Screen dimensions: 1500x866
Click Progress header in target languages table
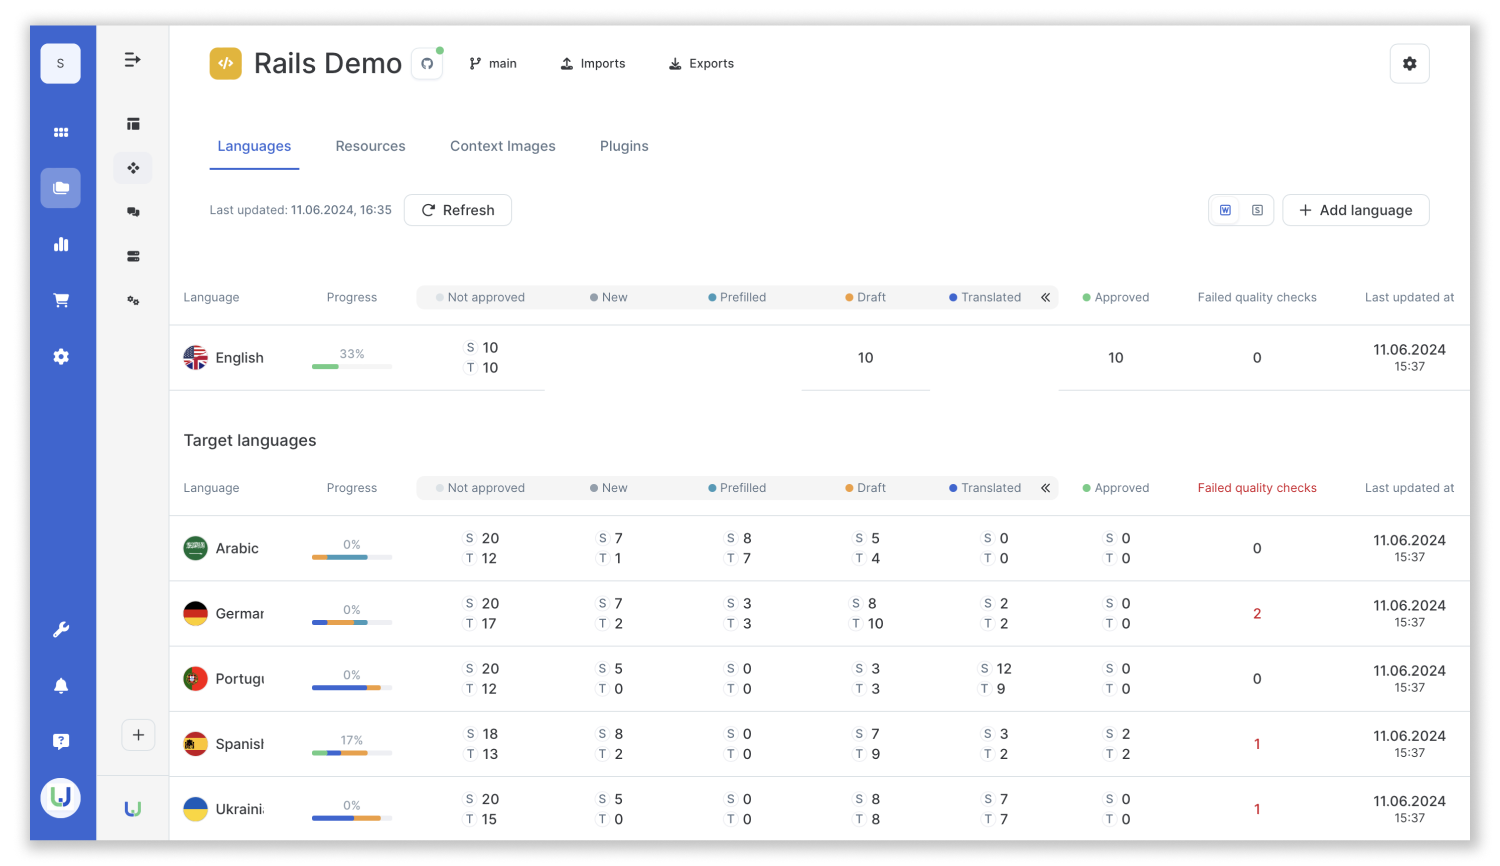point(352,488)
